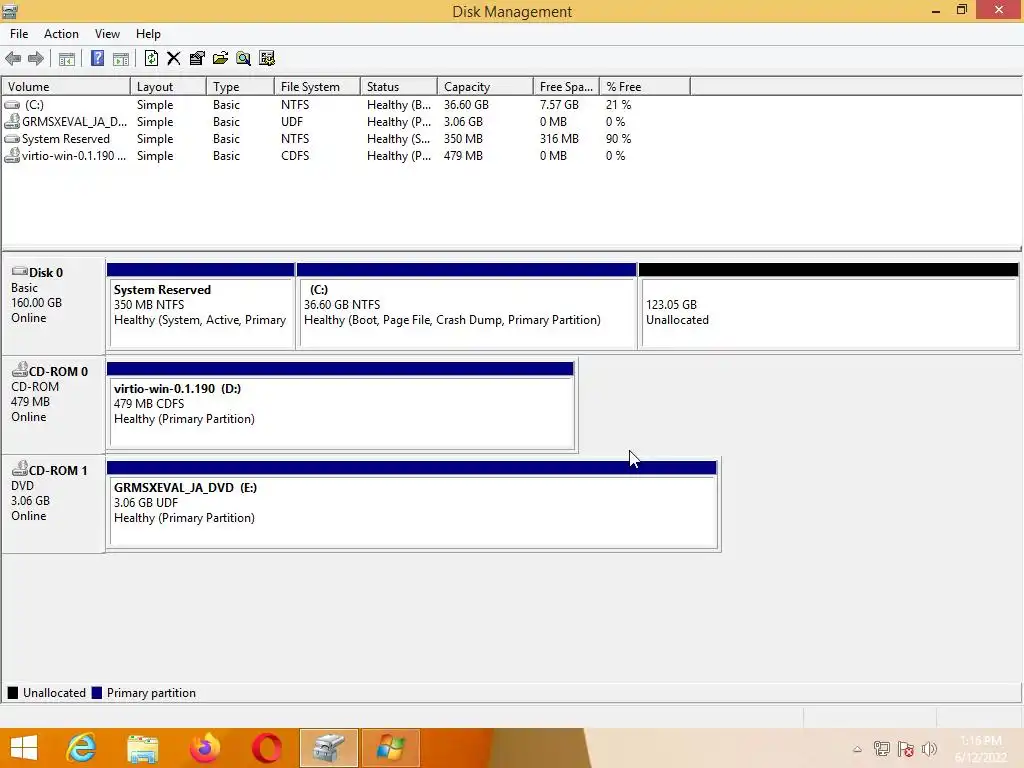Open the Action Center flag icon

click(x=906, y=749)
